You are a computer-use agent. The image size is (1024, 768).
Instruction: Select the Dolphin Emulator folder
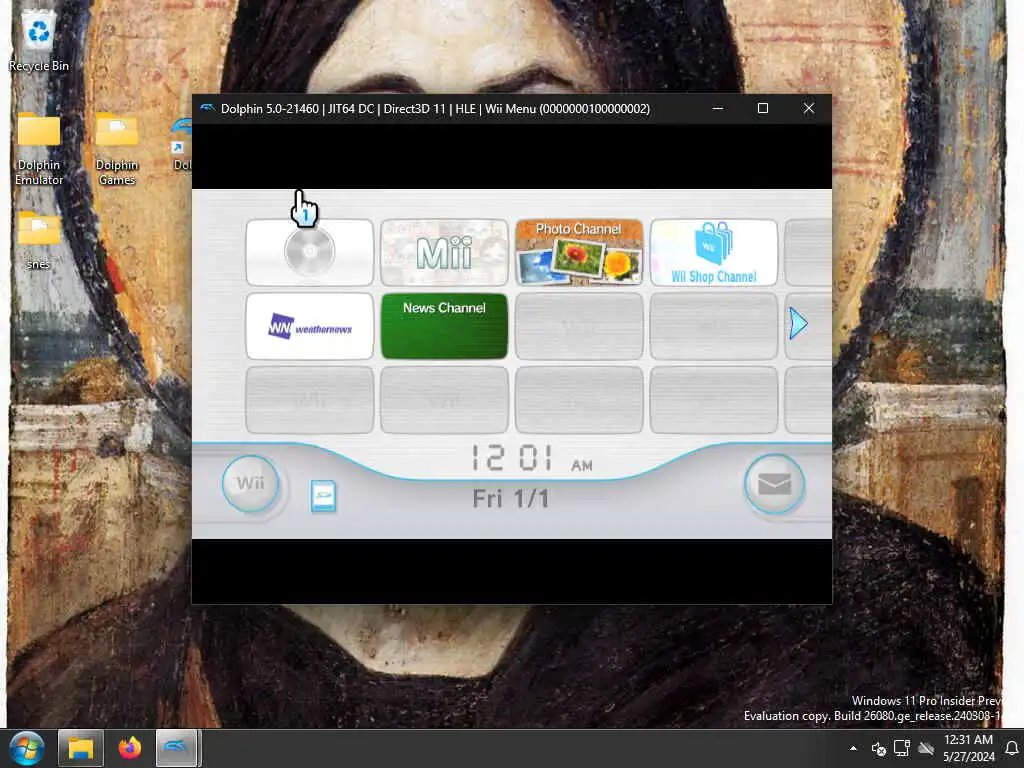[39, 149]
